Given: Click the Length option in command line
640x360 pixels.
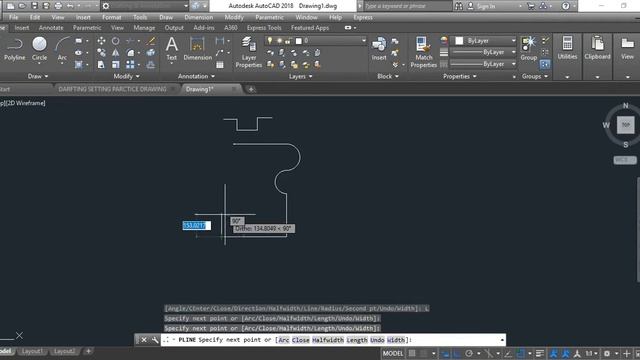Looking at the screenshot, I should tap(357, 340).
